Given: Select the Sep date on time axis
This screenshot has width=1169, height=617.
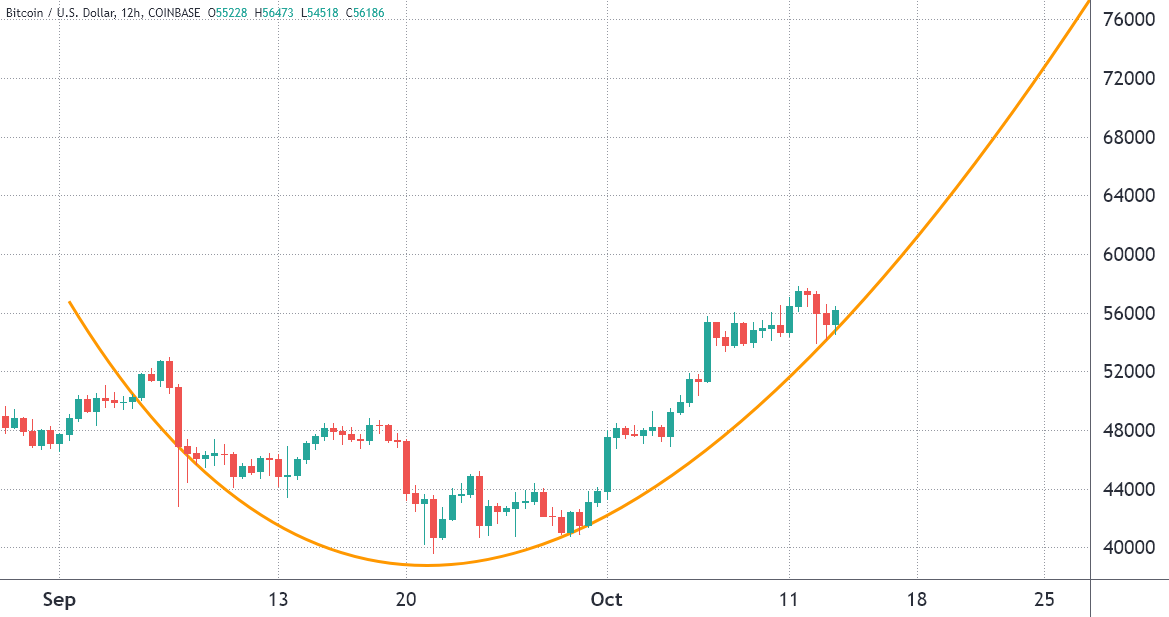Looking at the screenshot, I should point(59,600).
